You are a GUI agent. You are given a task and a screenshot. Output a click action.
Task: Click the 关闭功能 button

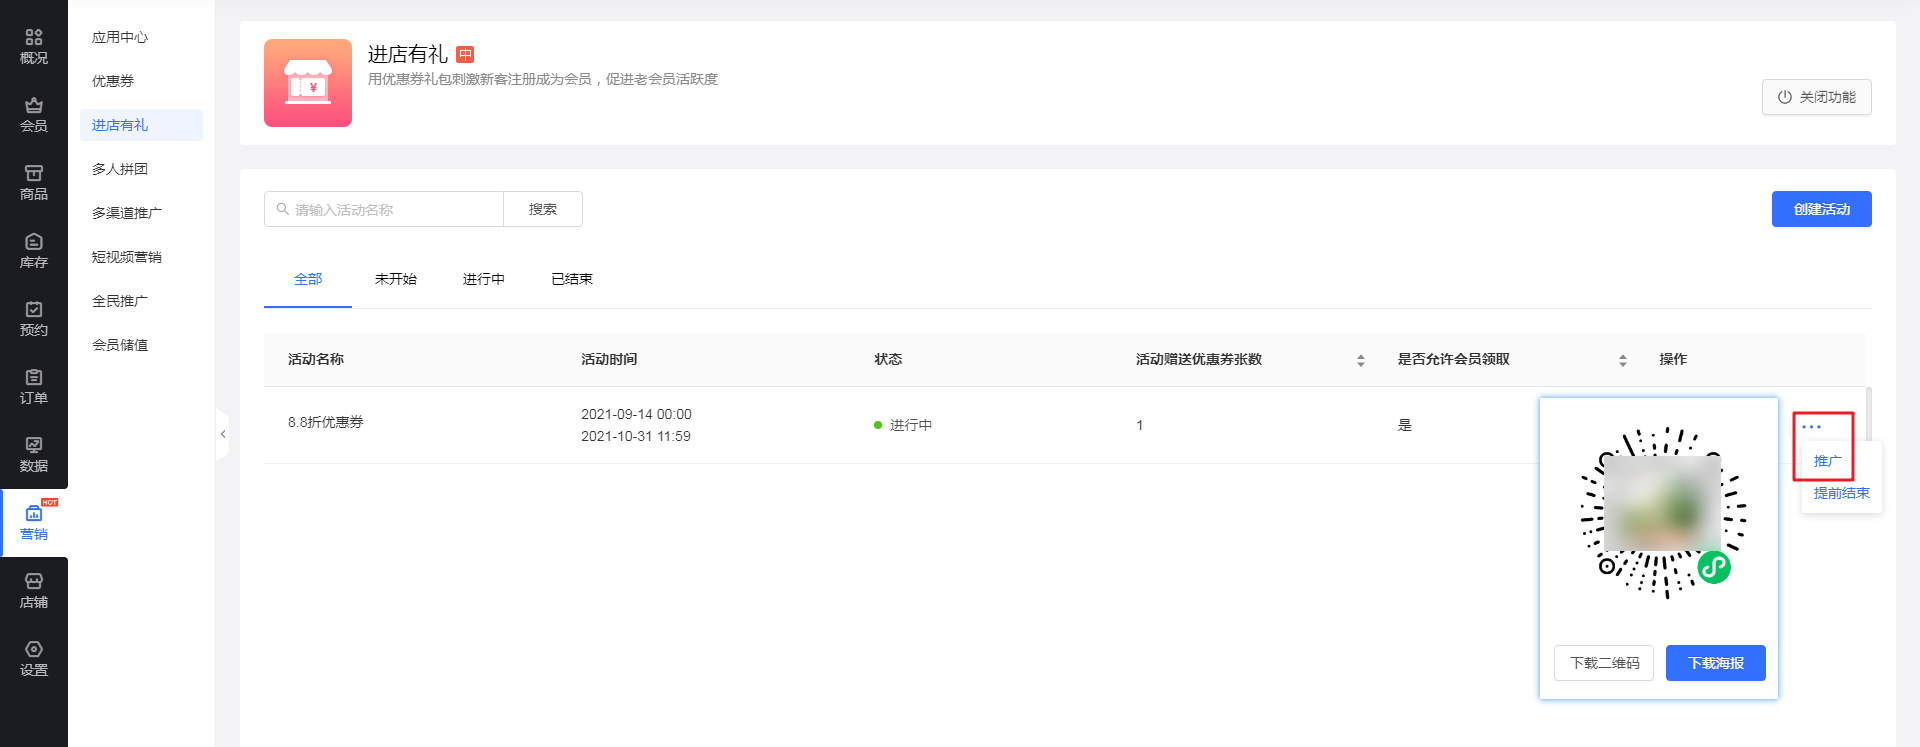pyautogui.click(x=1817, y=97)
